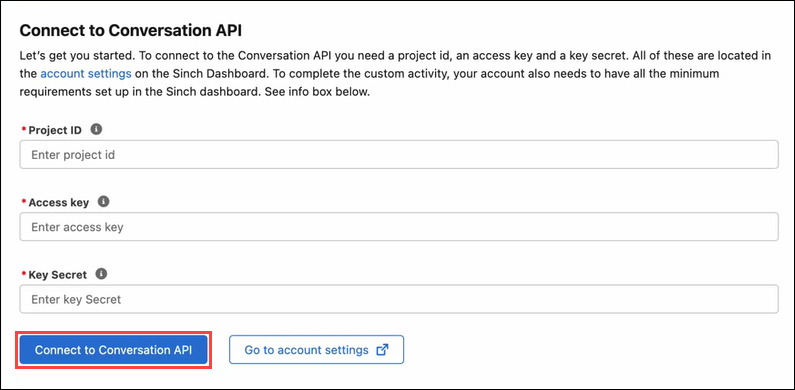Viewport: 795px width, 390px height.
Task: Click the Key Secret label
Action: [x=58, y=274]
